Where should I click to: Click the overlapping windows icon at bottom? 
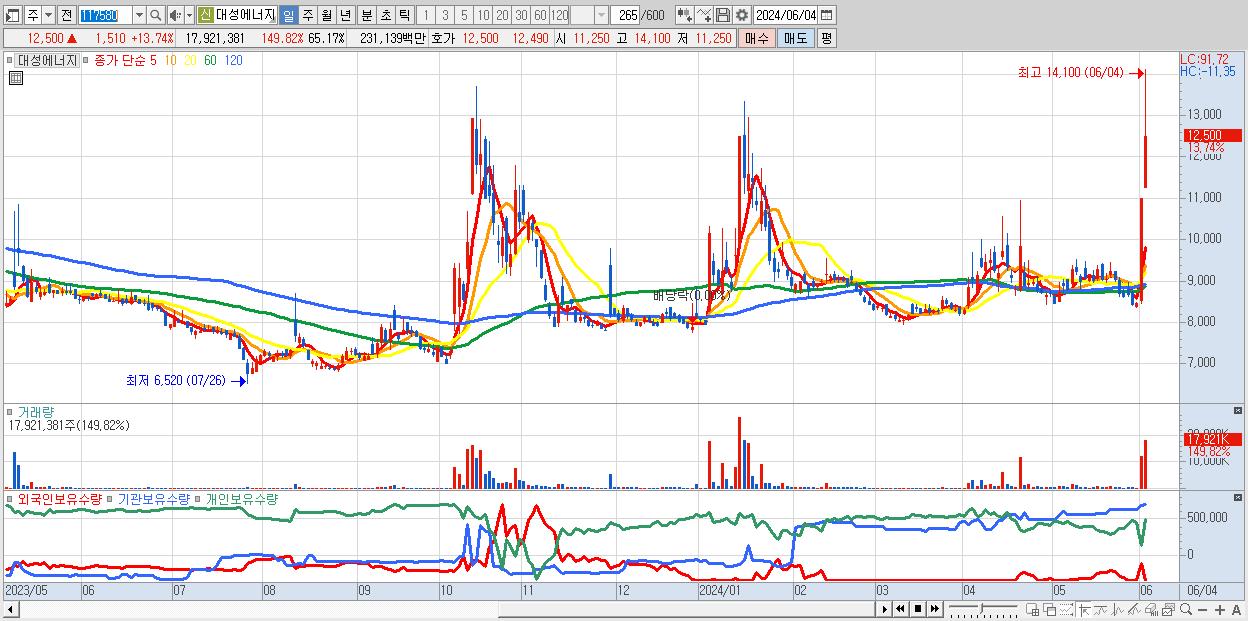pyautogui.click(x=1050, y=610)
